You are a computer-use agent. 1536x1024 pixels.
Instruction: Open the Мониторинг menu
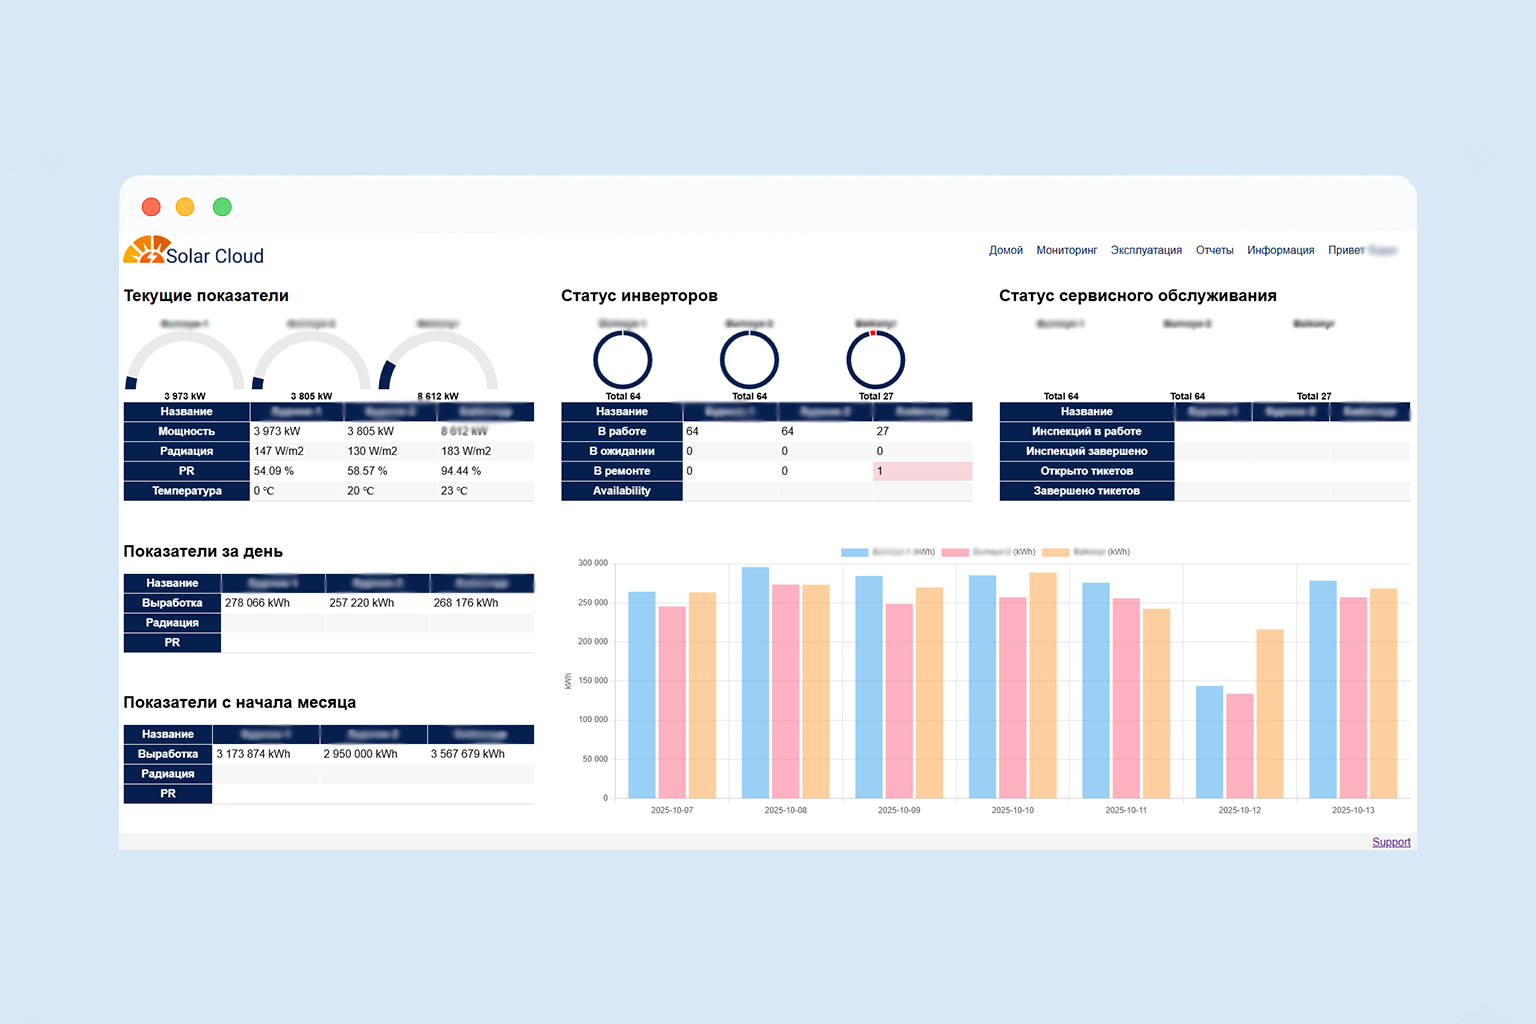(1066, 250)
